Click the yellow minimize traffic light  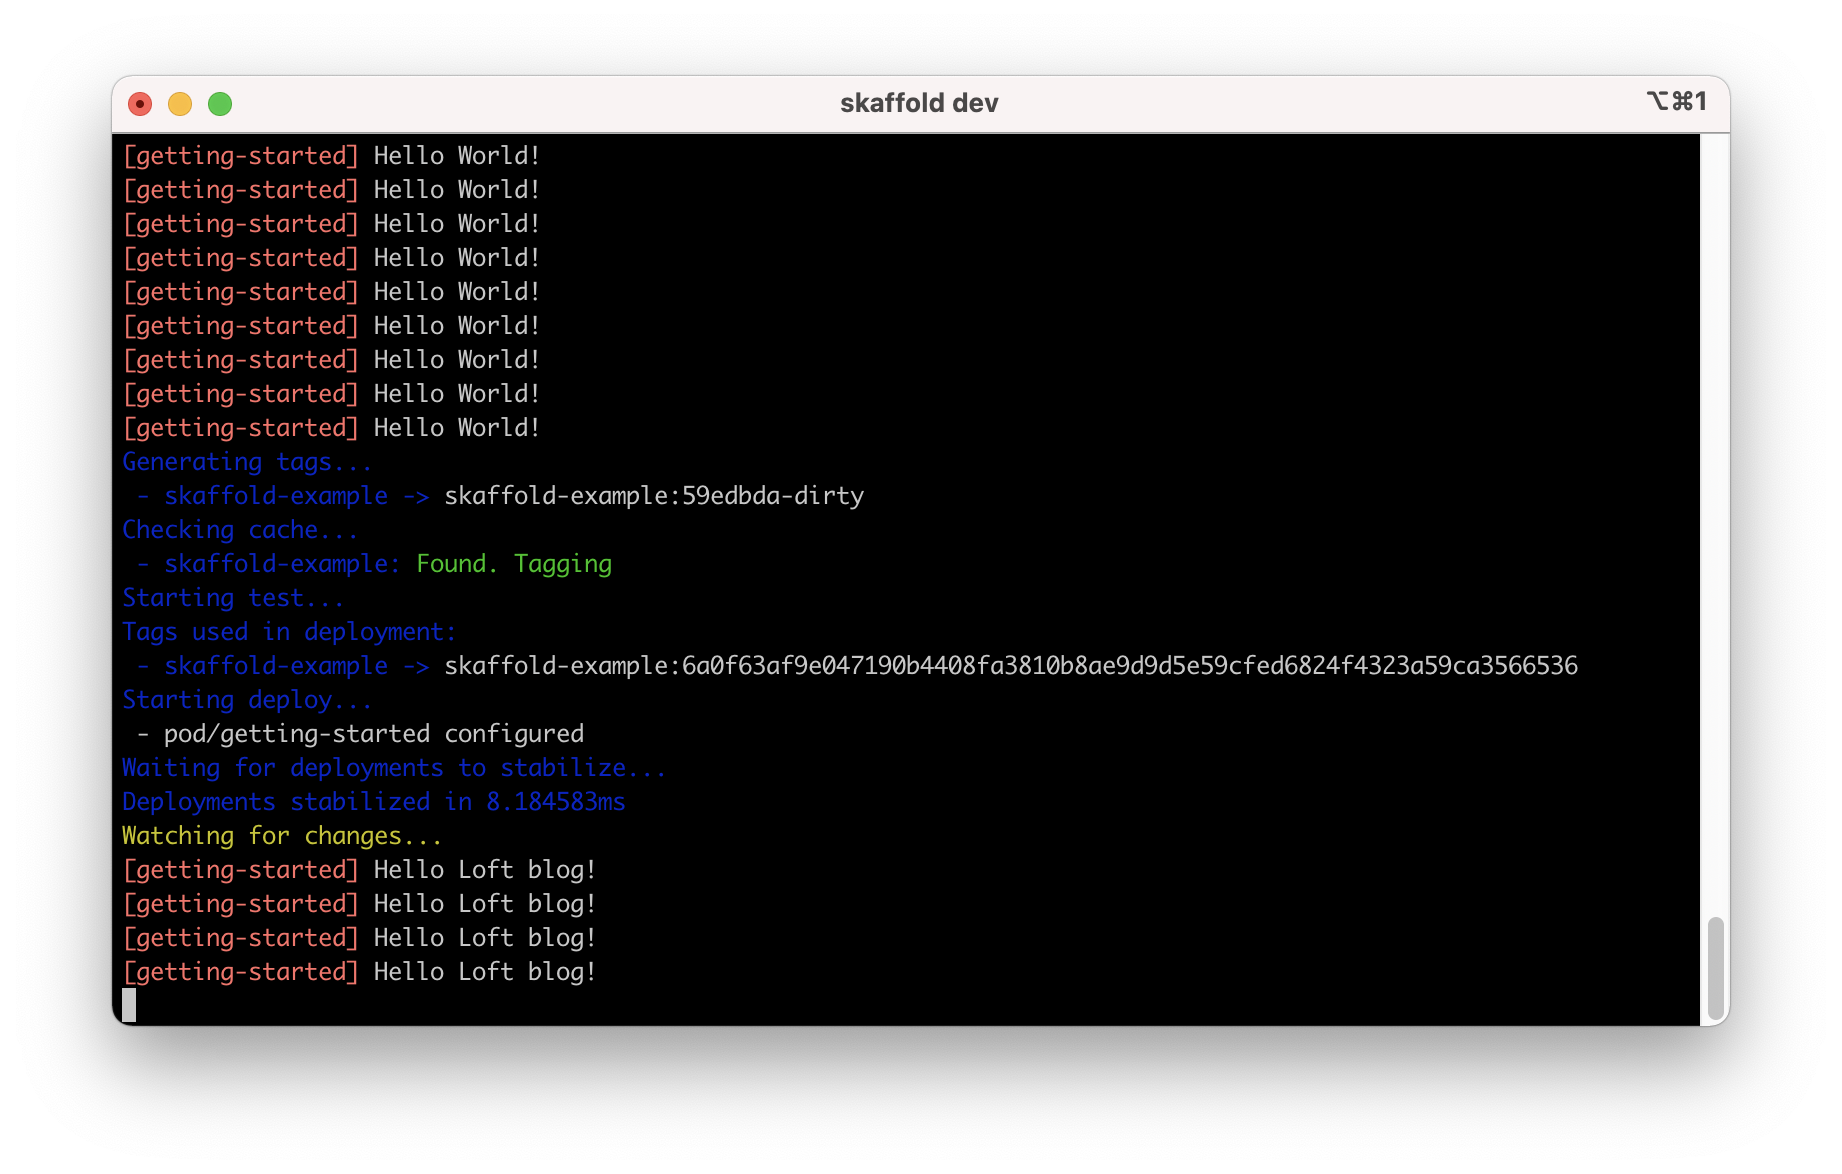point(180,103)
